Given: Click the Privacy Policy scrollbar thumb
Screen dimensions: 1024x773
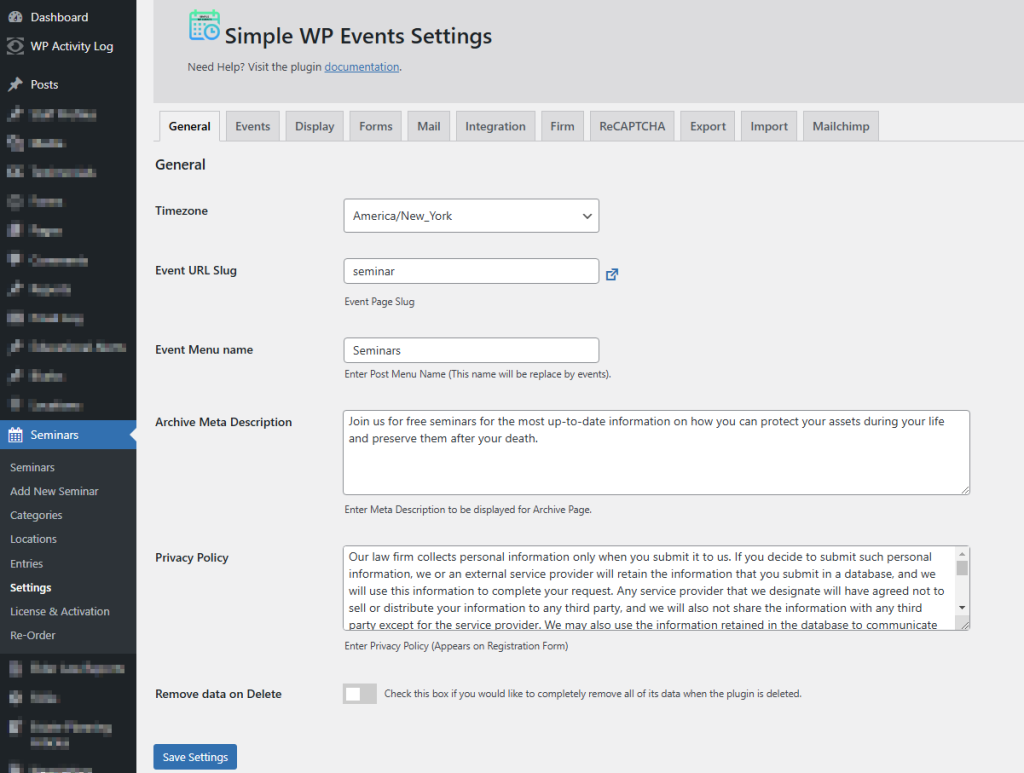Looking at the screenshot, I should pyautogui.click(x=962, y=568).
